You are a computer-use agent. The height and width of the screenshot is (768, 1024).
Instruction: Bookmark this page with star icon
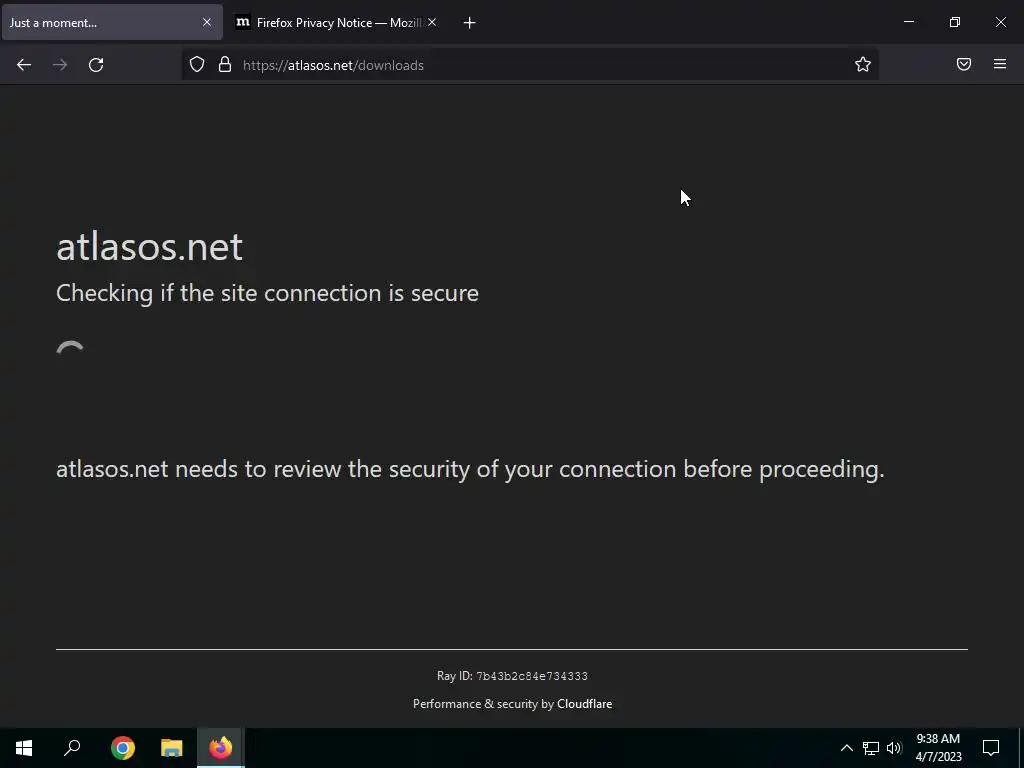click(x=863, y=64)
